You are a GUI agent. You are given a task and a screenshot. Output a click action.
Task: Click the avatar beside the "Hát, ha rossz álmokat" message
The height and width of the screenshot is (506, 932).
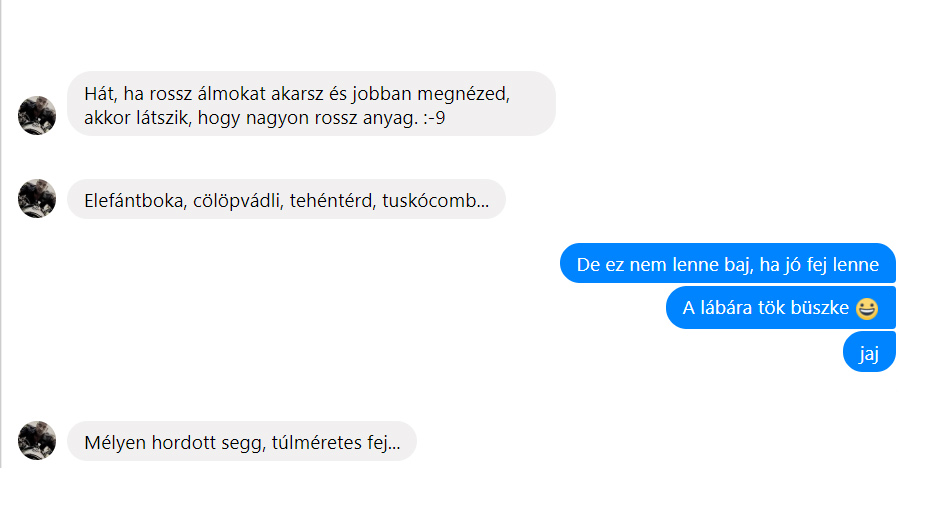[37, 115]
